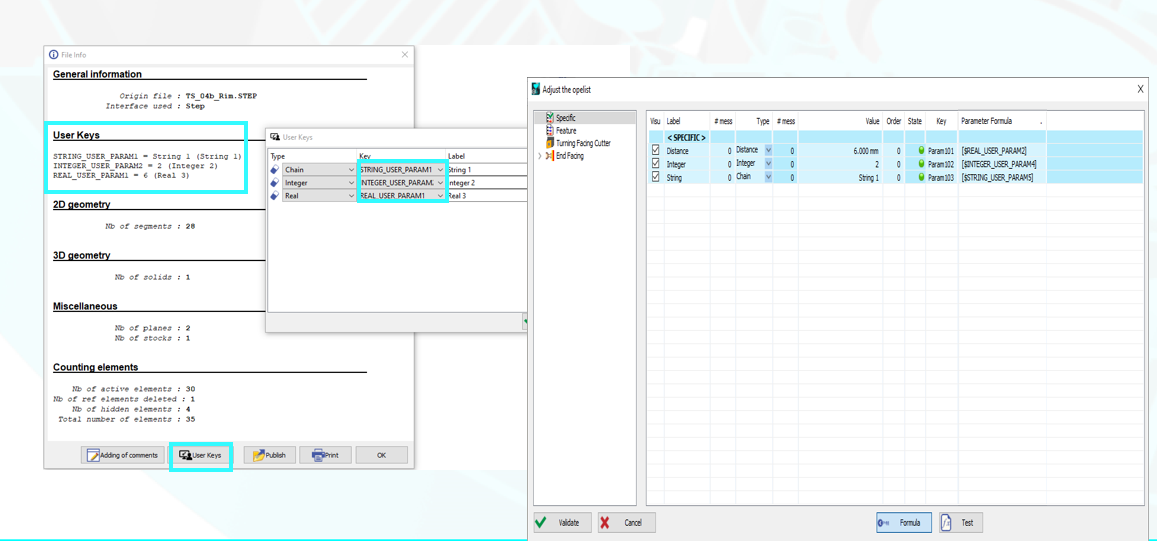Select the Feature item in opelist tree
Image resolution: width=1157 pixels, height=541 pixels.
click(x=566, y=131)
